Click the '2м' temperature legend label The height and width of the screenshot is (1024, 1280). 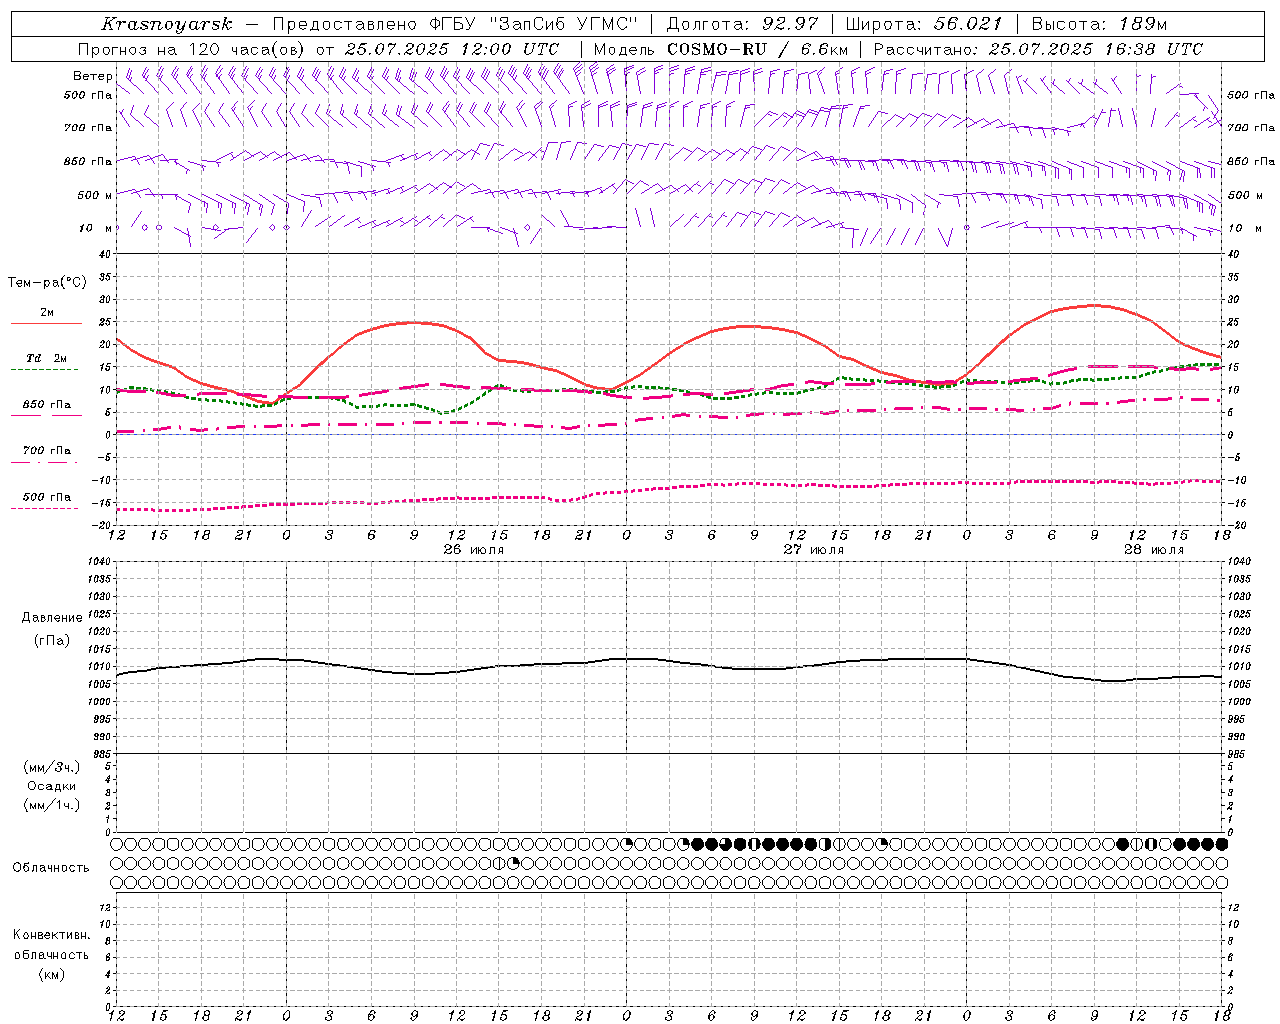point(47,313)
